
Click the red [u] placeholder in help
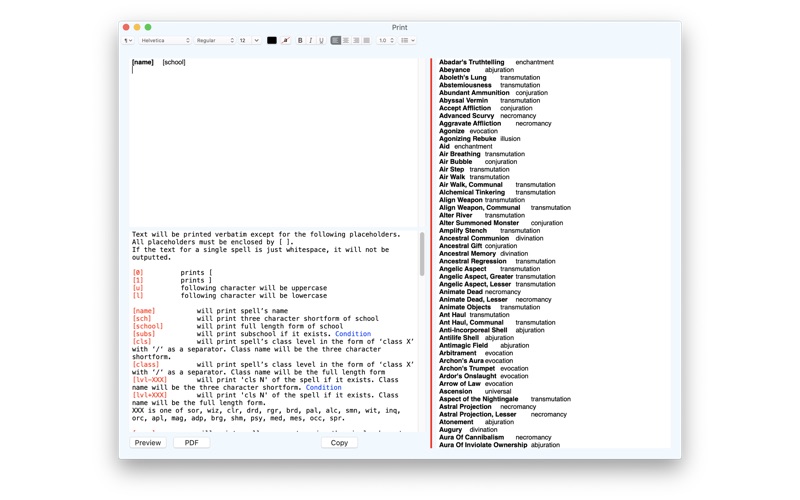[138, 288]
